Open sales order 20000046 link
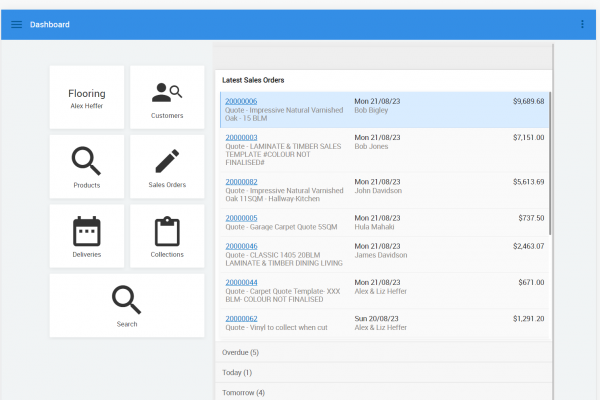Image resolution: width=600 pixels, height=400 pixels. pos(241,246)
